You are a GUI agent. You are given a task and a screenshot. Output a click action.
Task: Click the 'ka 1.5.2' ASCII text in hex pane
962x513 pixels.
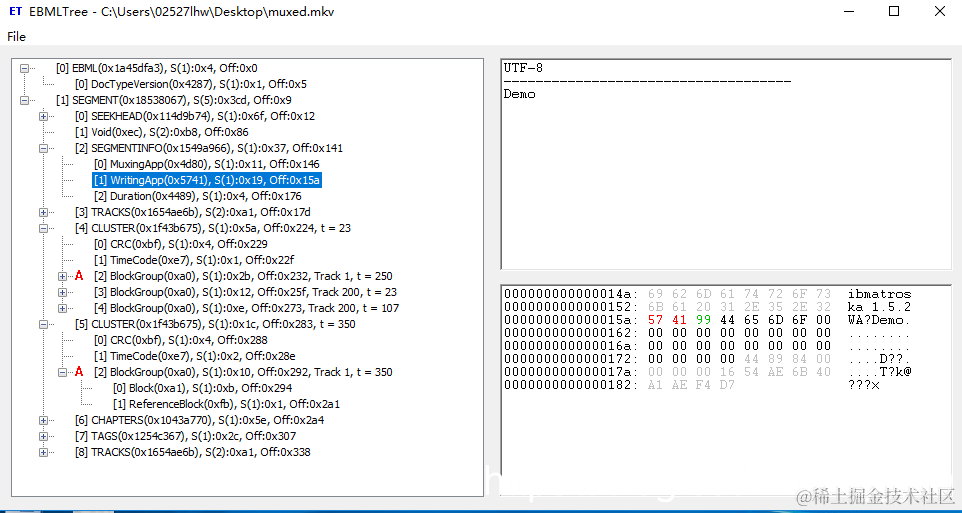point(879,307)
